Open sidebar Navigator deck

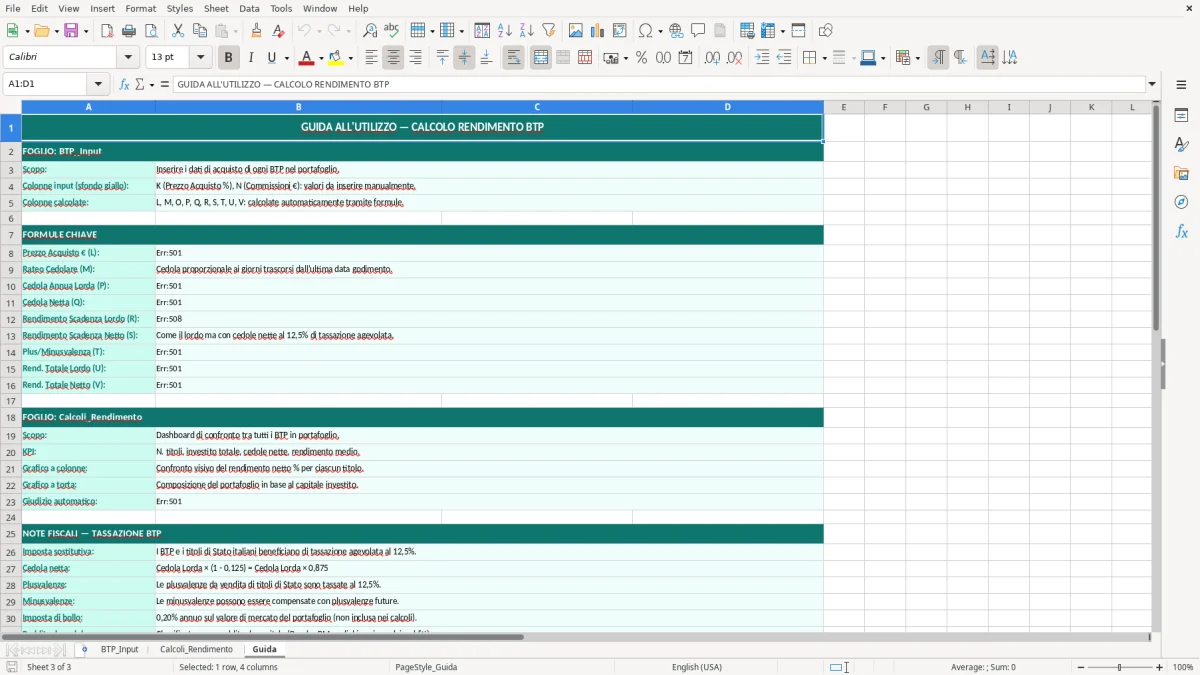(x=1181, y=202)
